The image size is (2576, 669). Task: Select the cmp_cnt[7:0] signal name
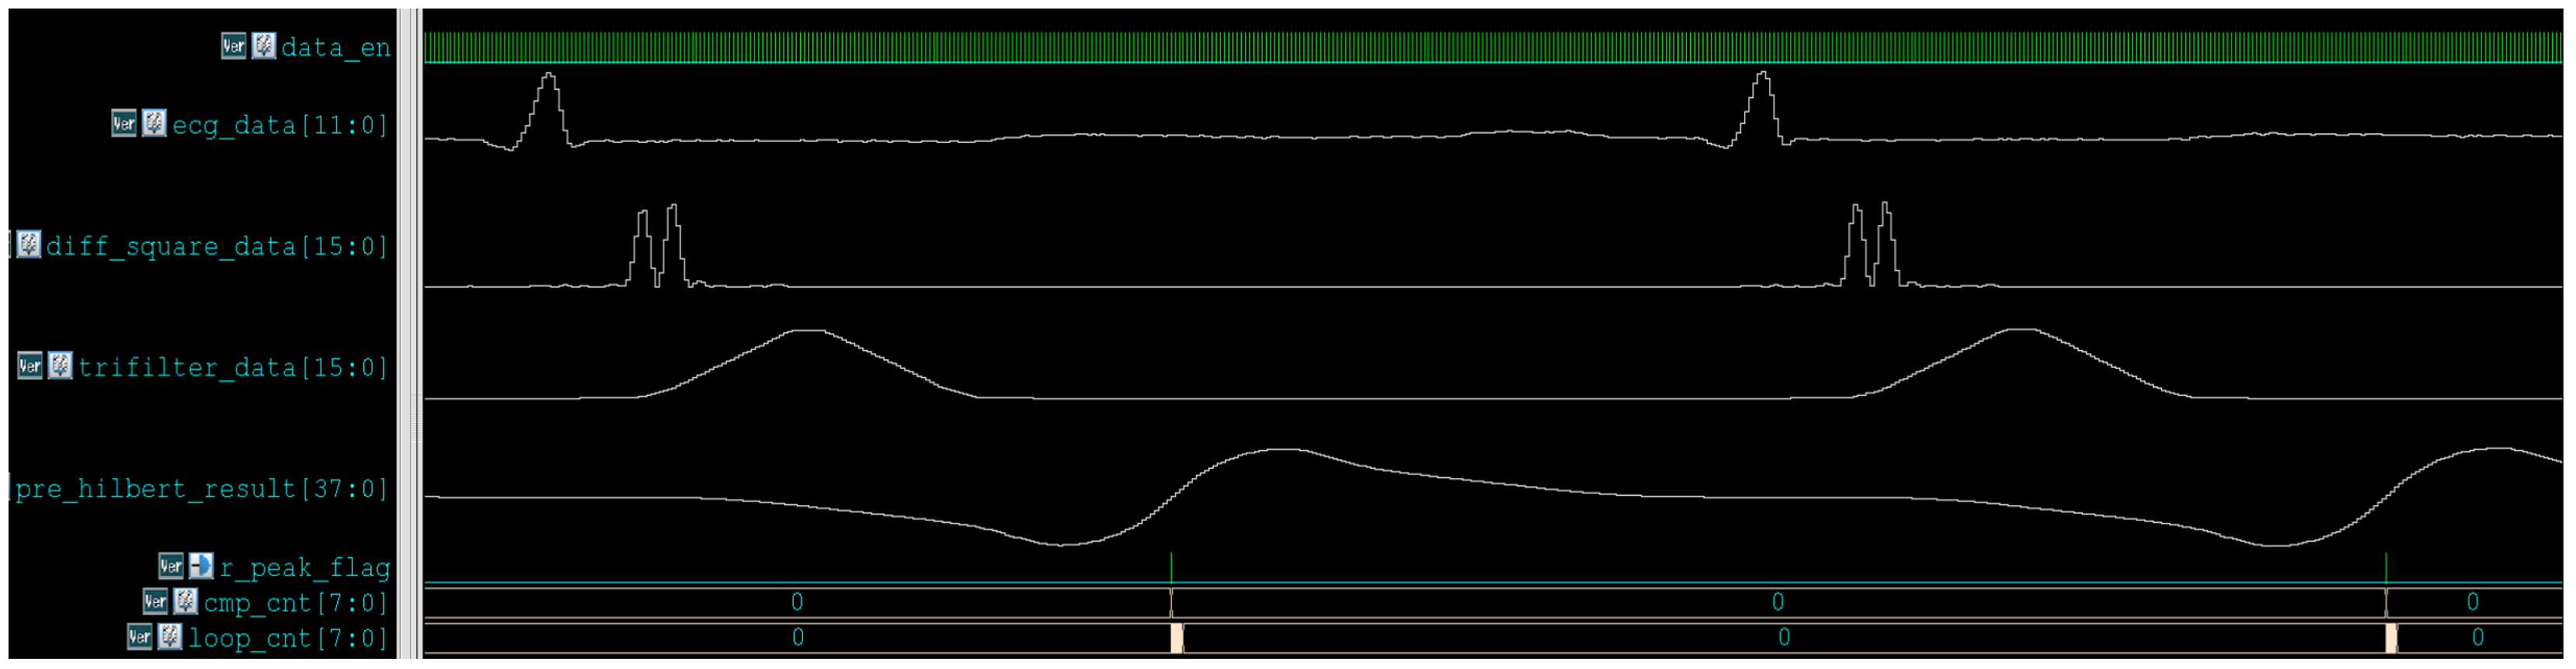coord(296,604)
